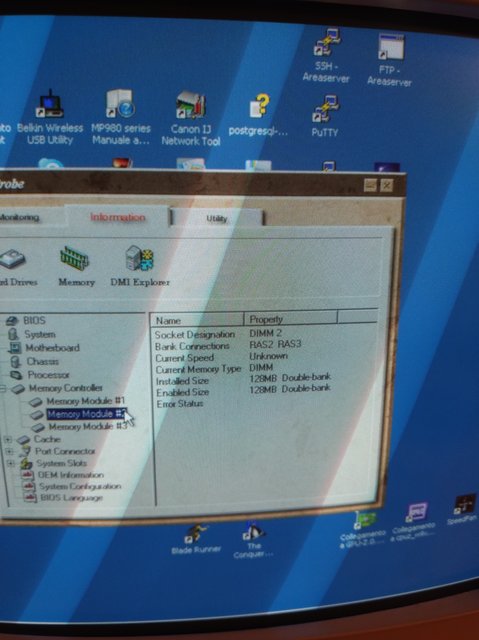Open the DMI Explorer icon
The width and height of the screenshot is (479, 640).
pos(140,266)
